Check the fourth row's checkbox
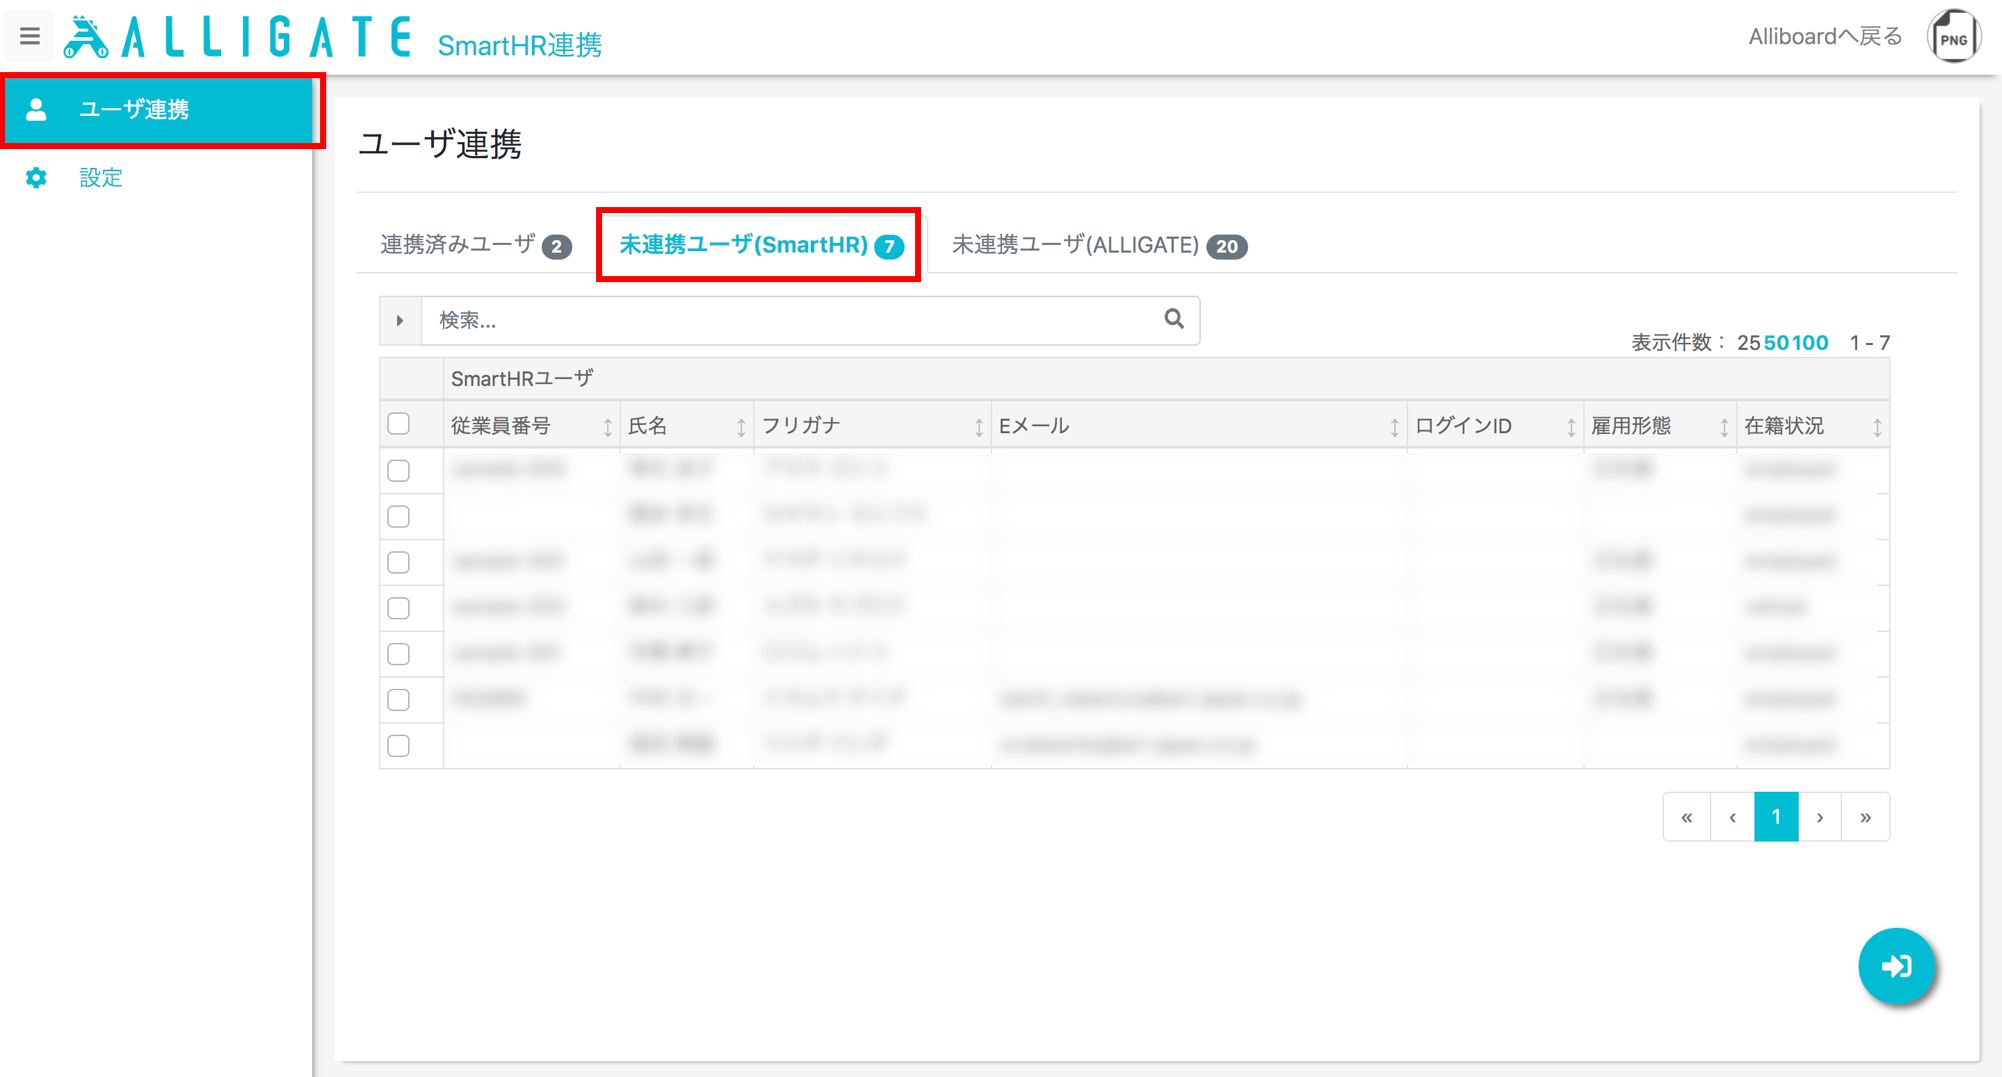 [x=399, y=608]
